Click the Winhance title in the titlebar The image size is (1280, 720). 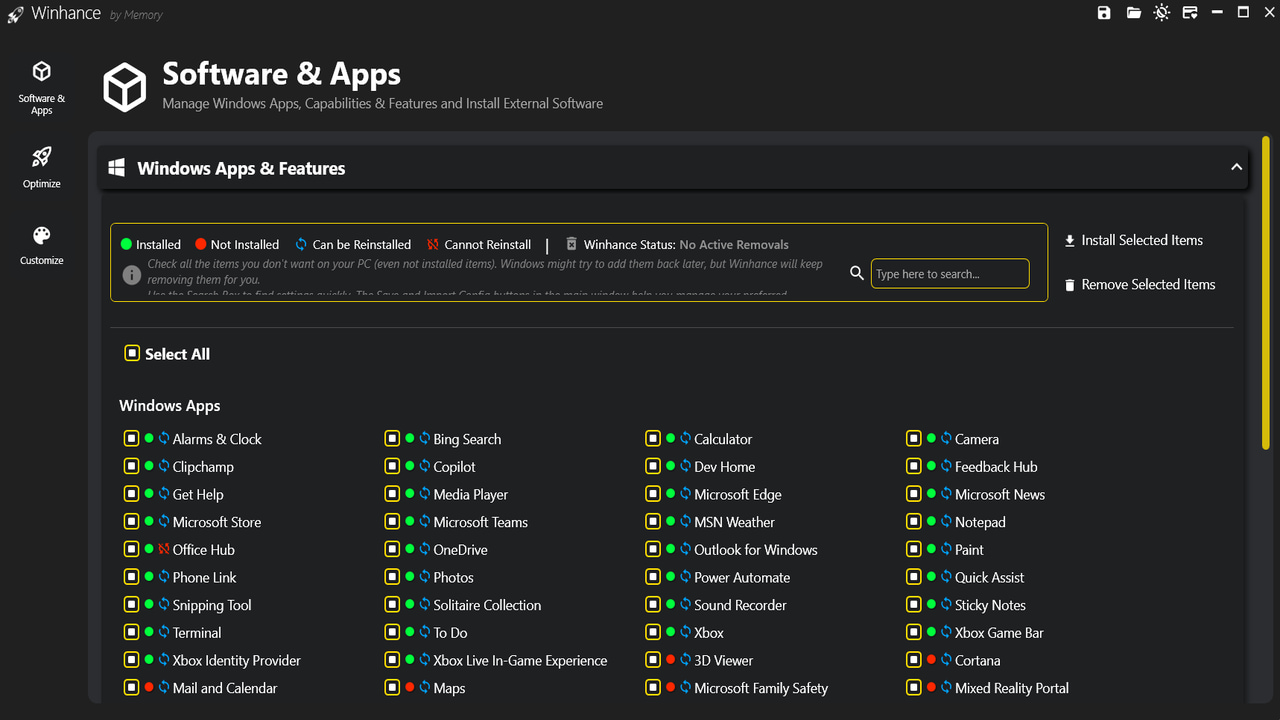(64, 13)
